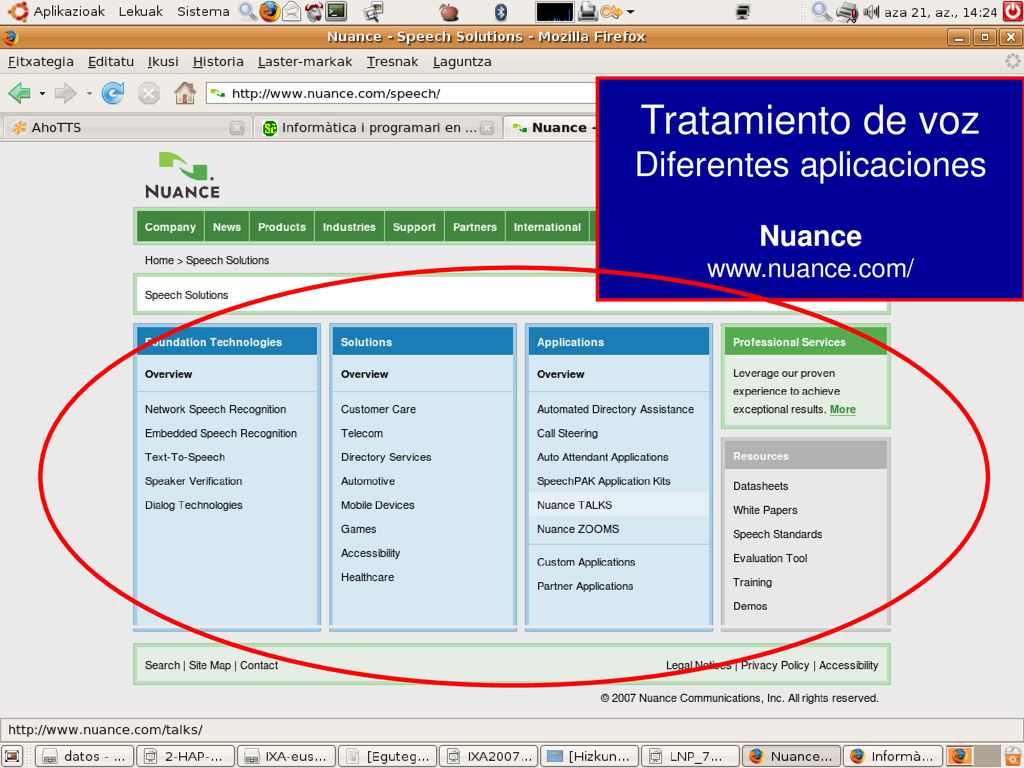Viewport: 1024px width, 768px height.
Task: Open the Company navigation item
Action: point(170,227)
